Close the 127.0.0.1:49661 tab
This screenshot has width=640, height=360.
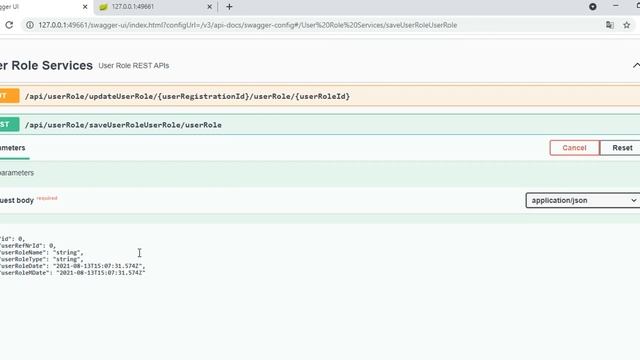(209, 7)
